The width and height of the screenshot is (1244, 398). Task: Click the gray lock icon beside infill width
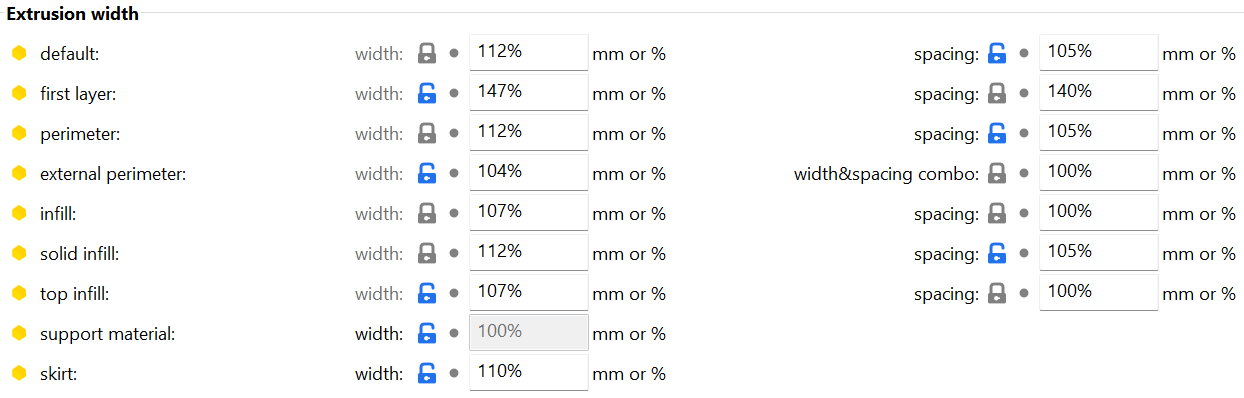click(427, 214)
